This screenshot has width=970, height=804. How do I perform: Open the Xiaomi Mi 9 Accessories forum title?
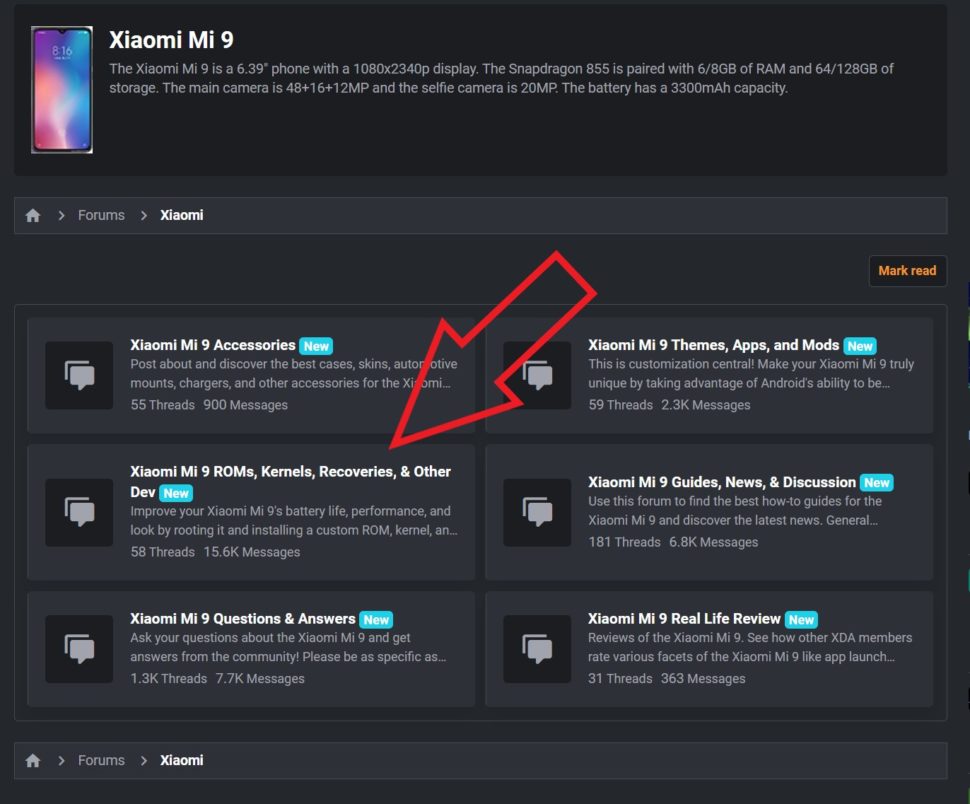click(x=213, y=345)
